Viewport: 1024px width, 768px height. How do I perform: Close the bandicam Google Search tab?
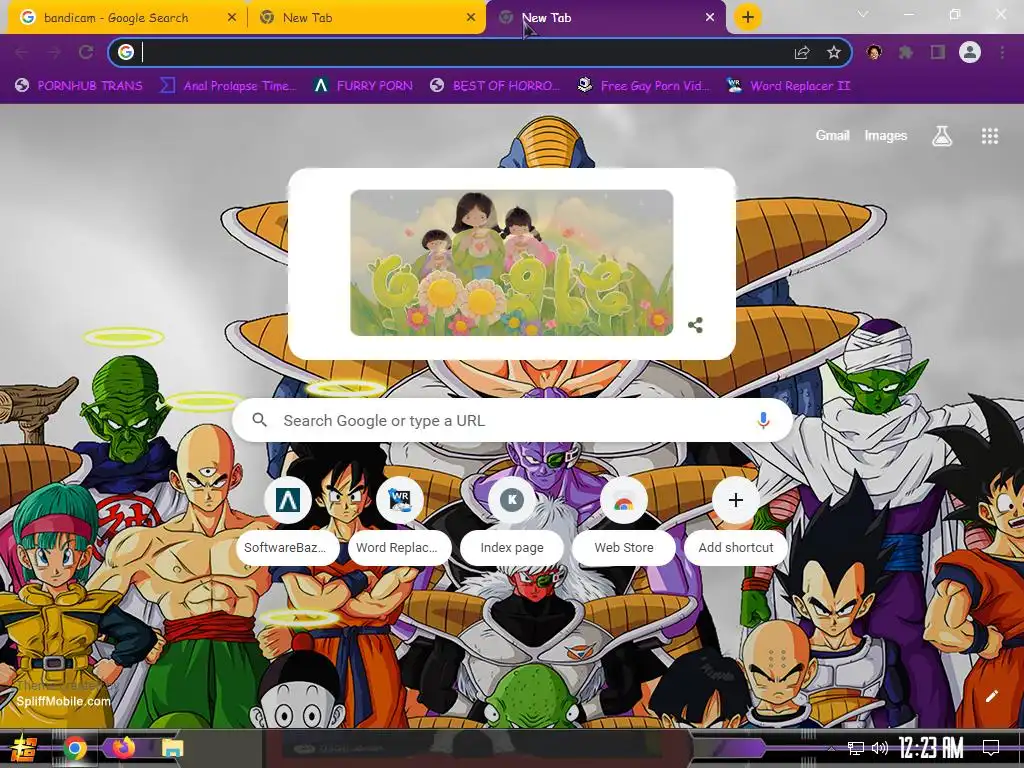tap(231, 18)
